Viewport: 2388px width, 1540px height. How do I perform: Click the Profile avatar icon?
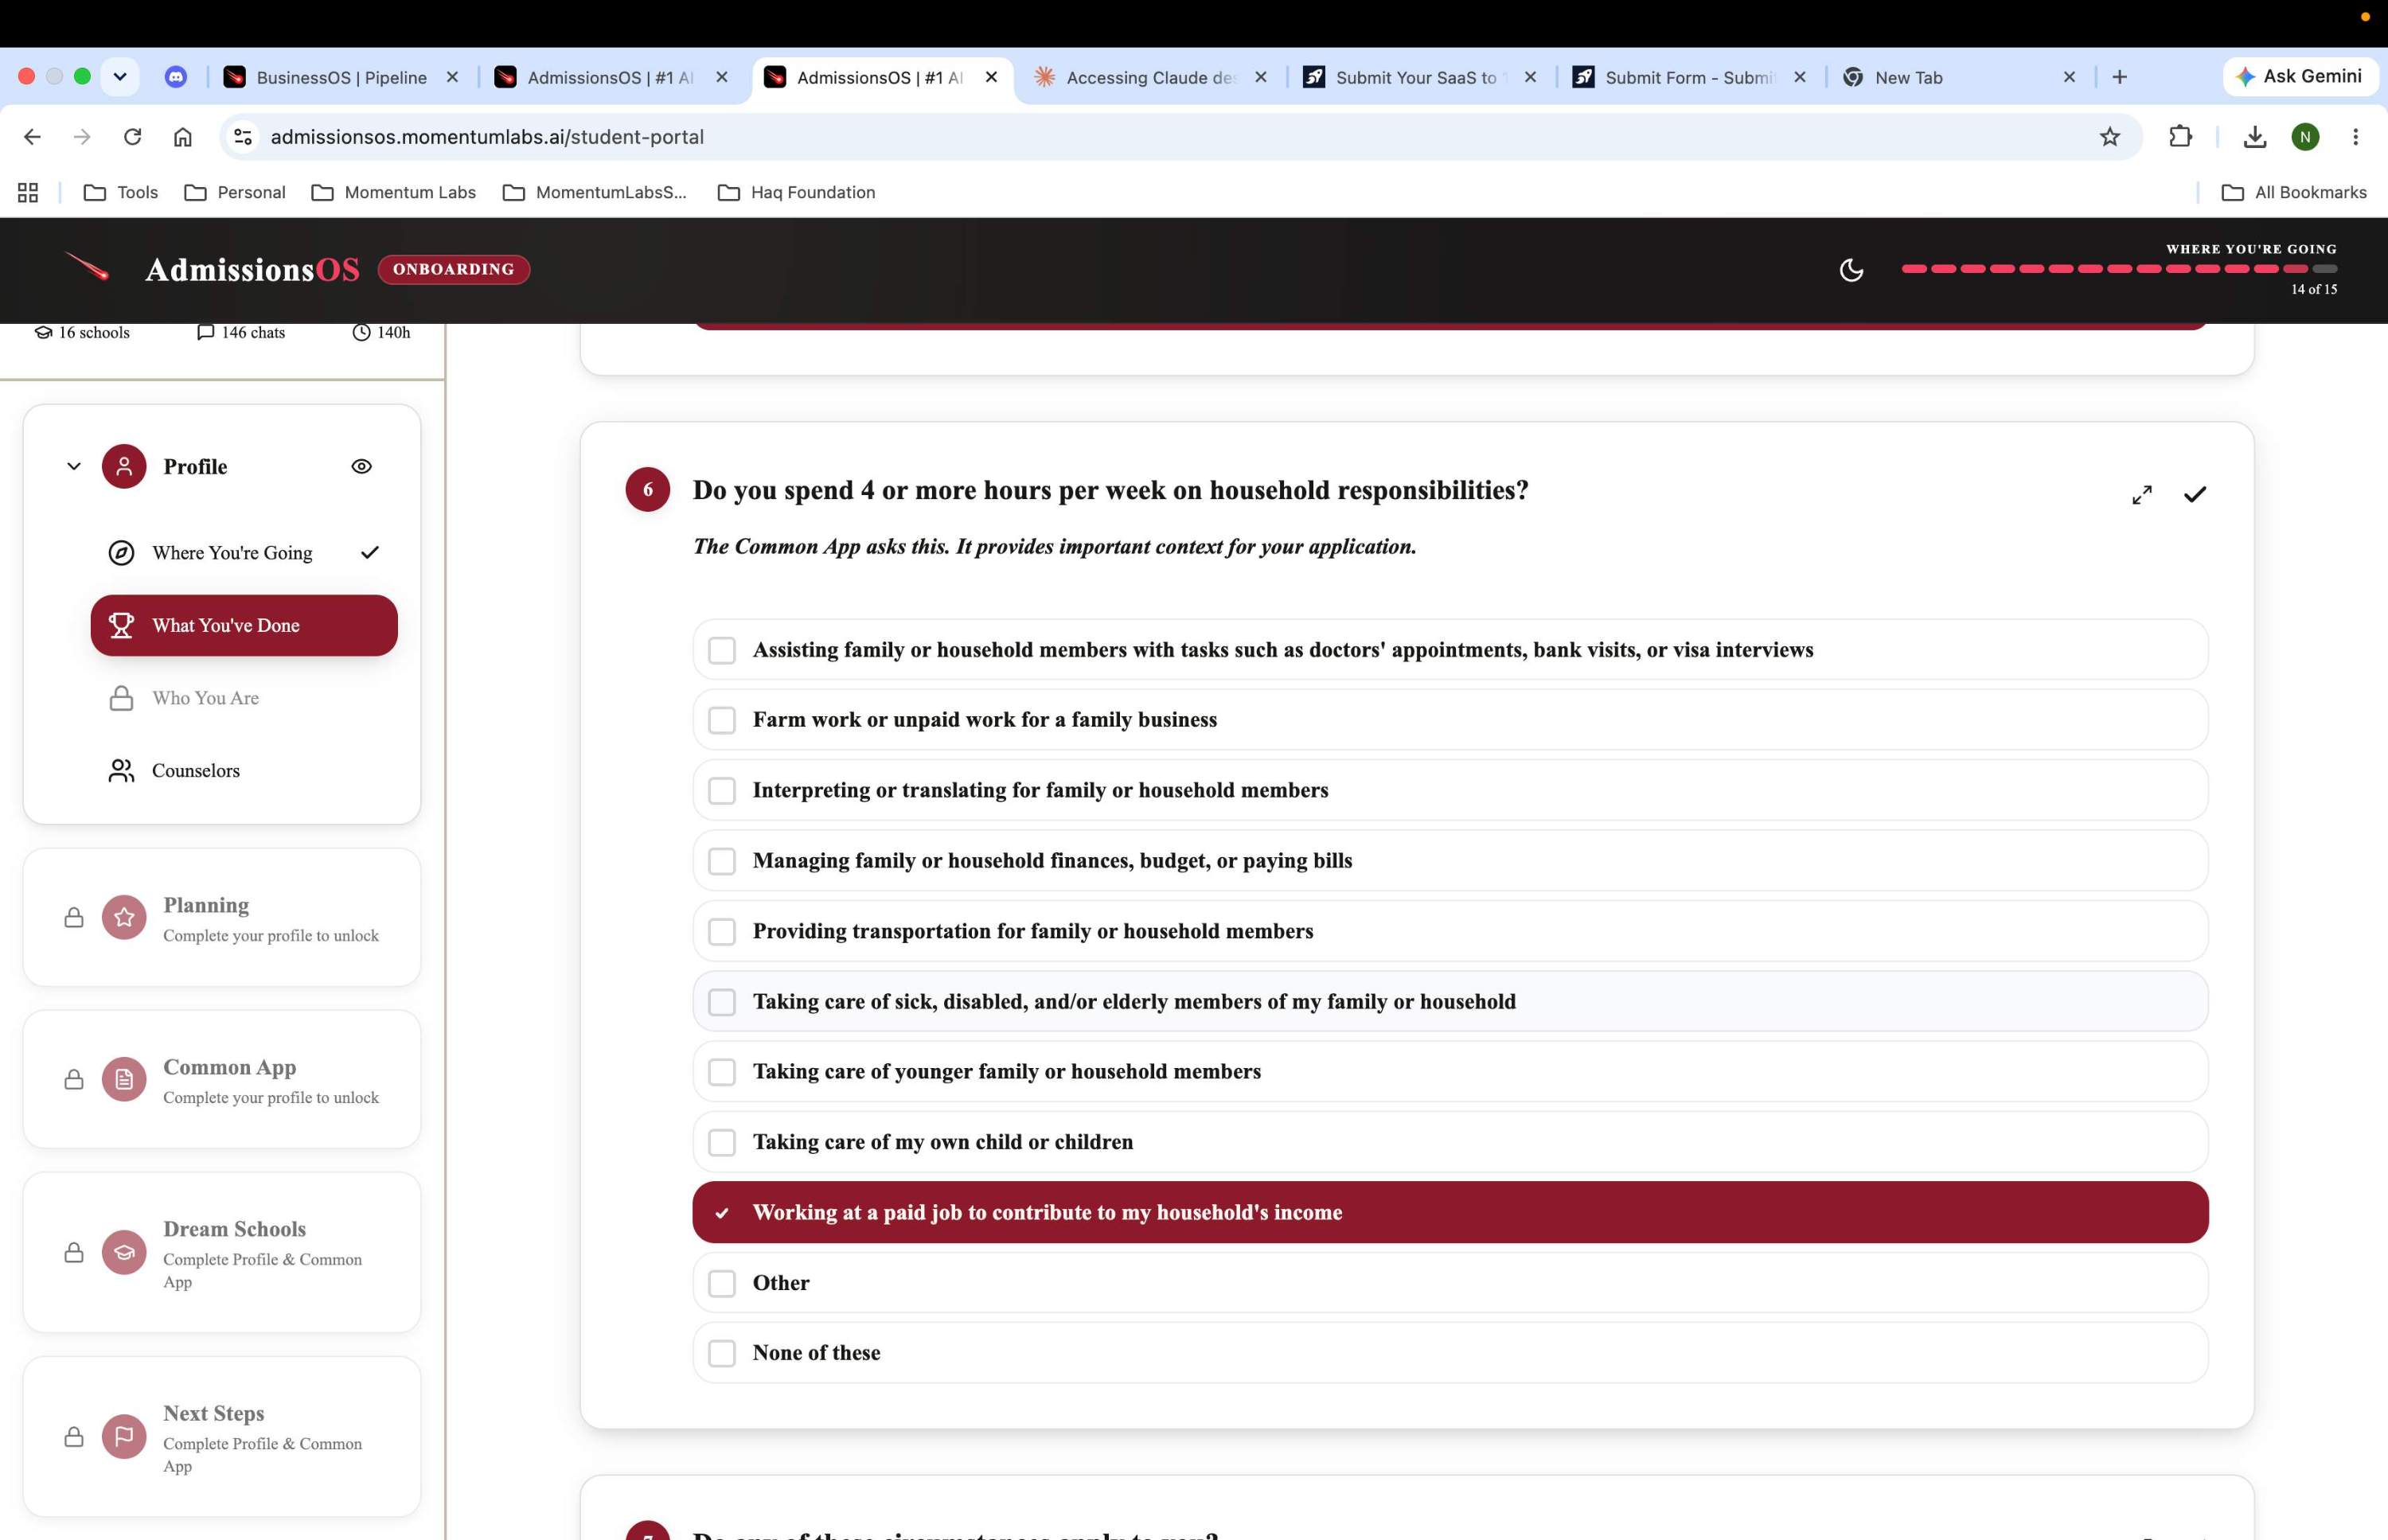pos(124,466)
